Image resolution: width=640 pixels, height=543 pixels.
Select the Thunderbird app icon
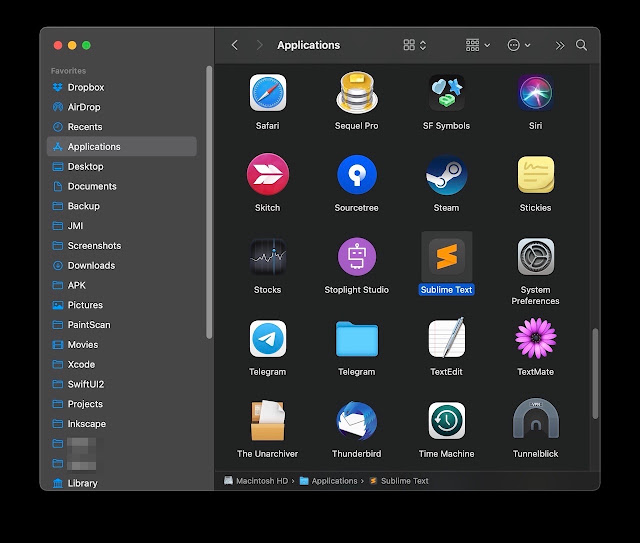click(x=357, y=421)
